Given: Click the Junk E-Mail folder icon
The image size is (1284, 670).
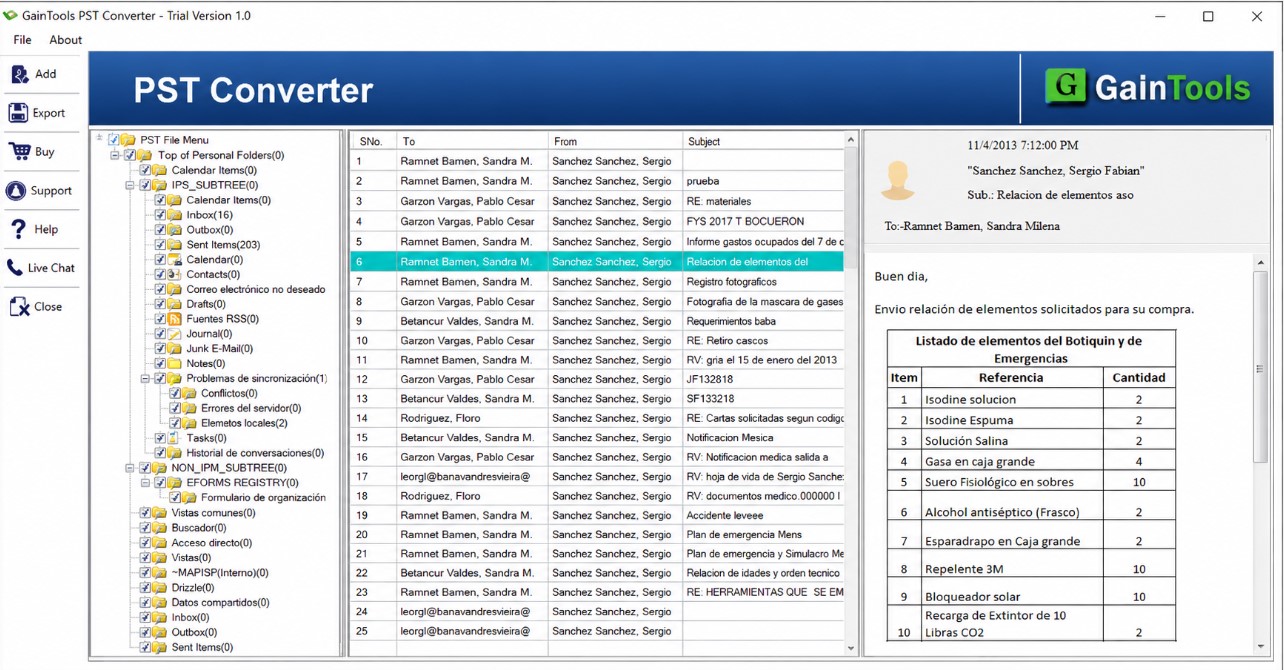Looking at the screenshot, I should 175,349.
